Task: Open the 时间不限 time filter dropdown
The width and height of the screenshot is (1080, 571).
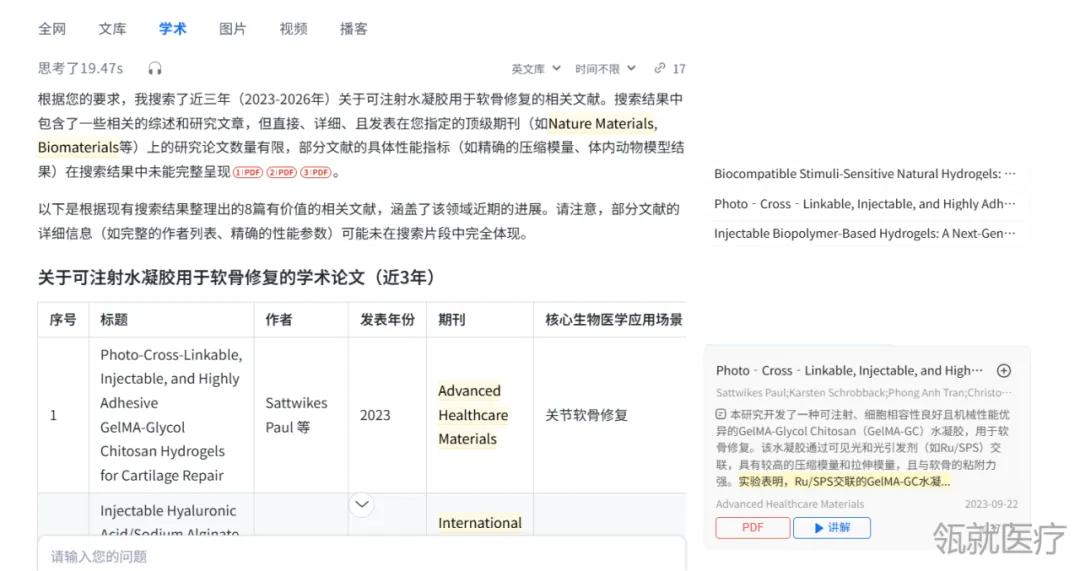Action: pos(605,69)
